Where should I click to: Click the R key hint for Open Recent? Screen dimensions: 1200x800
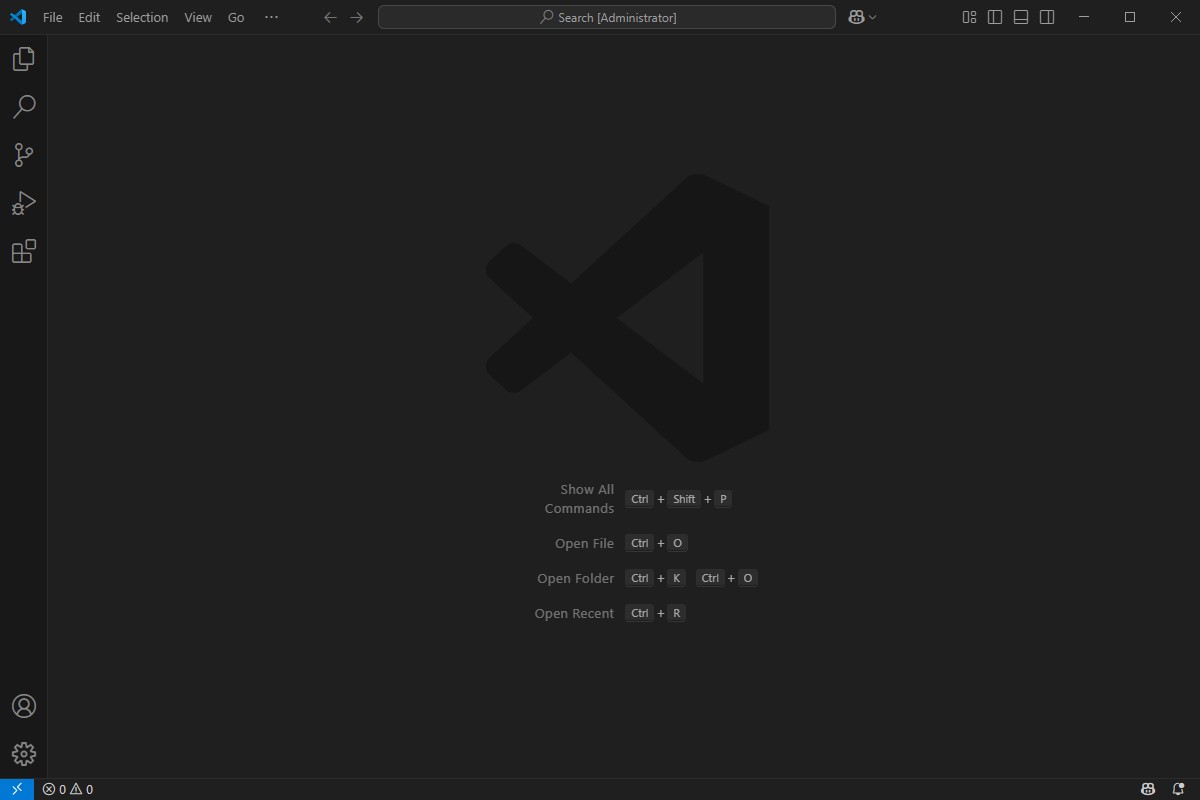(677, 613)
